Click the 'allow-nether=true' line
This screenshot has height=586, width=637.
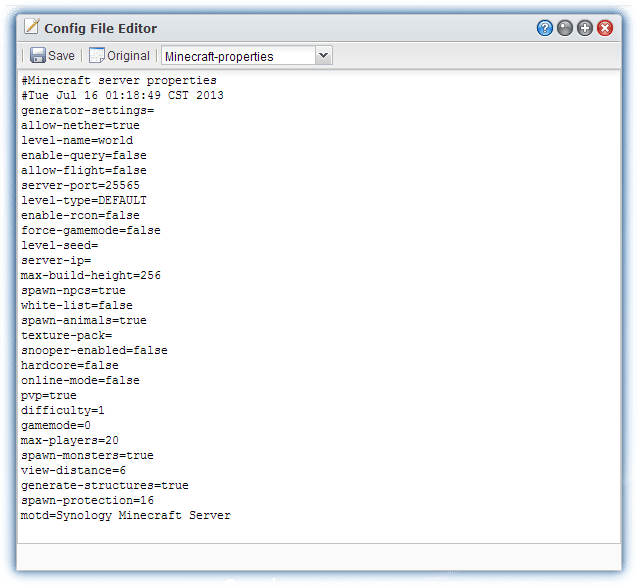click(x=80, y=126)
